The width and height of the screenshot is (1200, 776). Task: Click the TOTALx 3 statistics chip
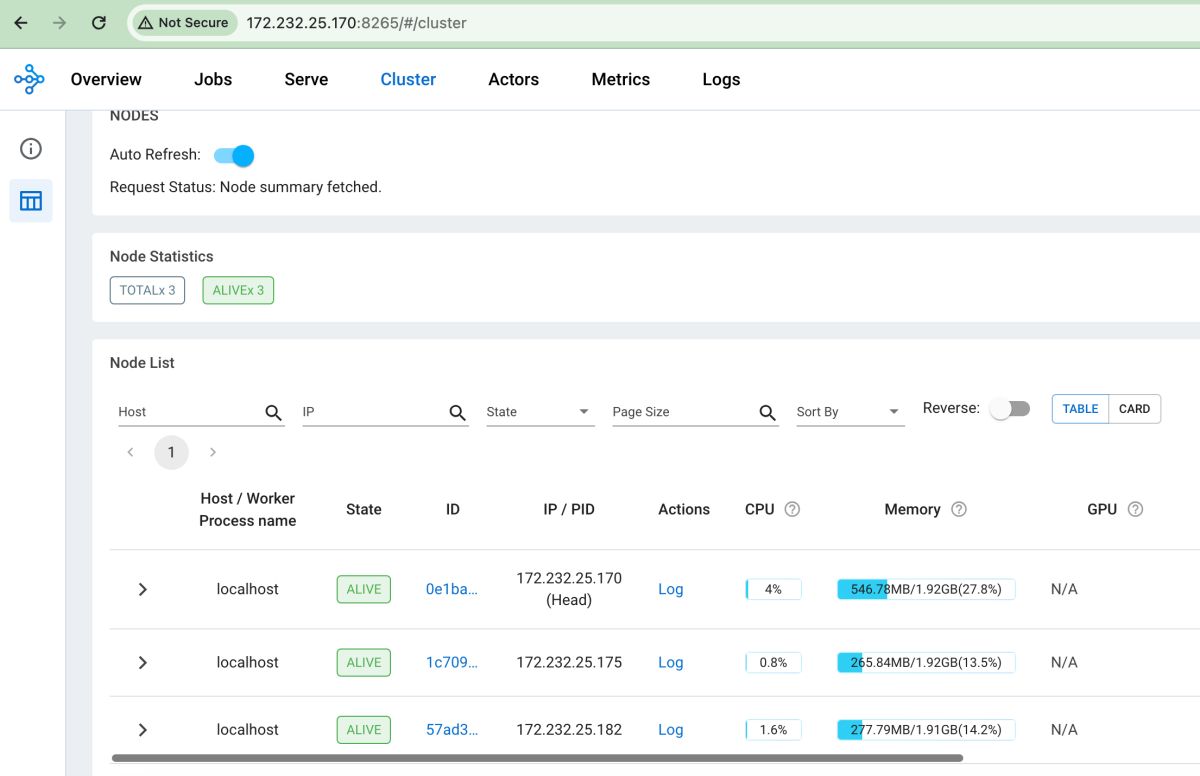point(147,290)
